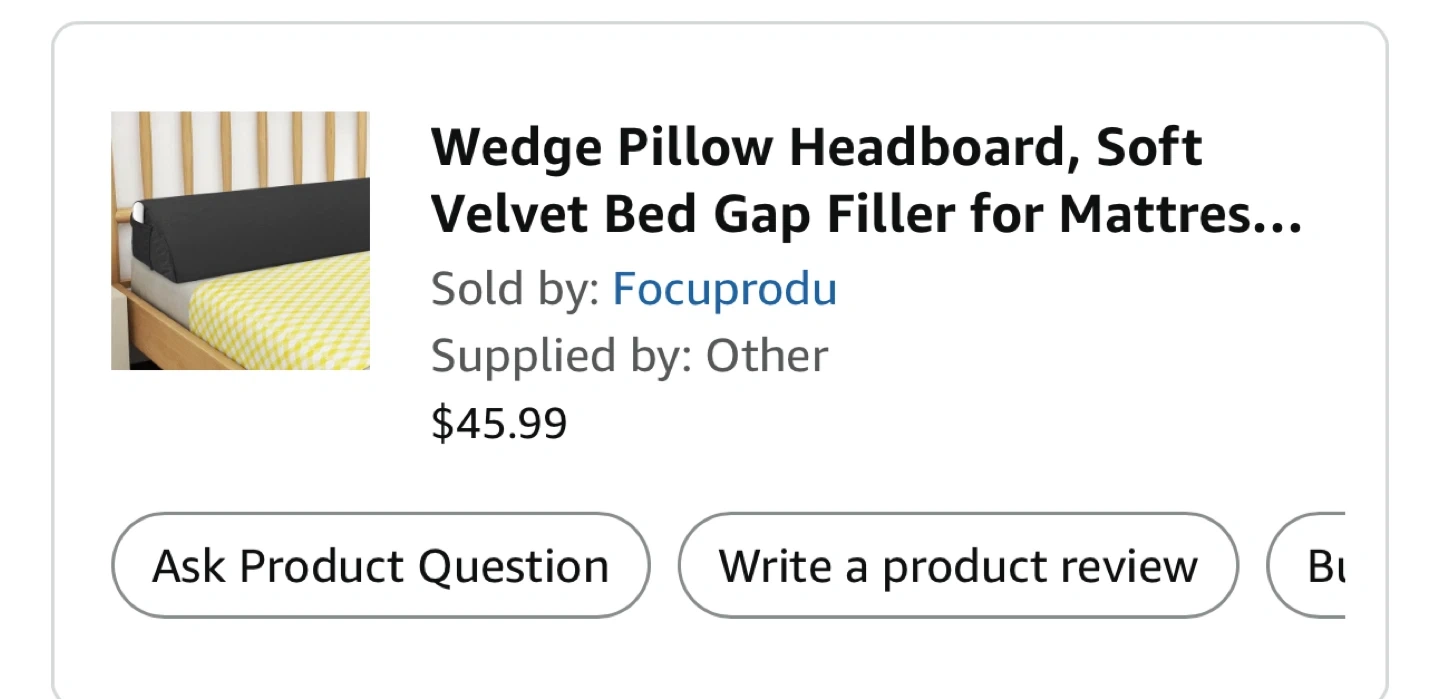Image resolution: width=1440 pixels, height=699 pixels.
Task: Click the $45.99 price text
Action: tap(499, 423)
